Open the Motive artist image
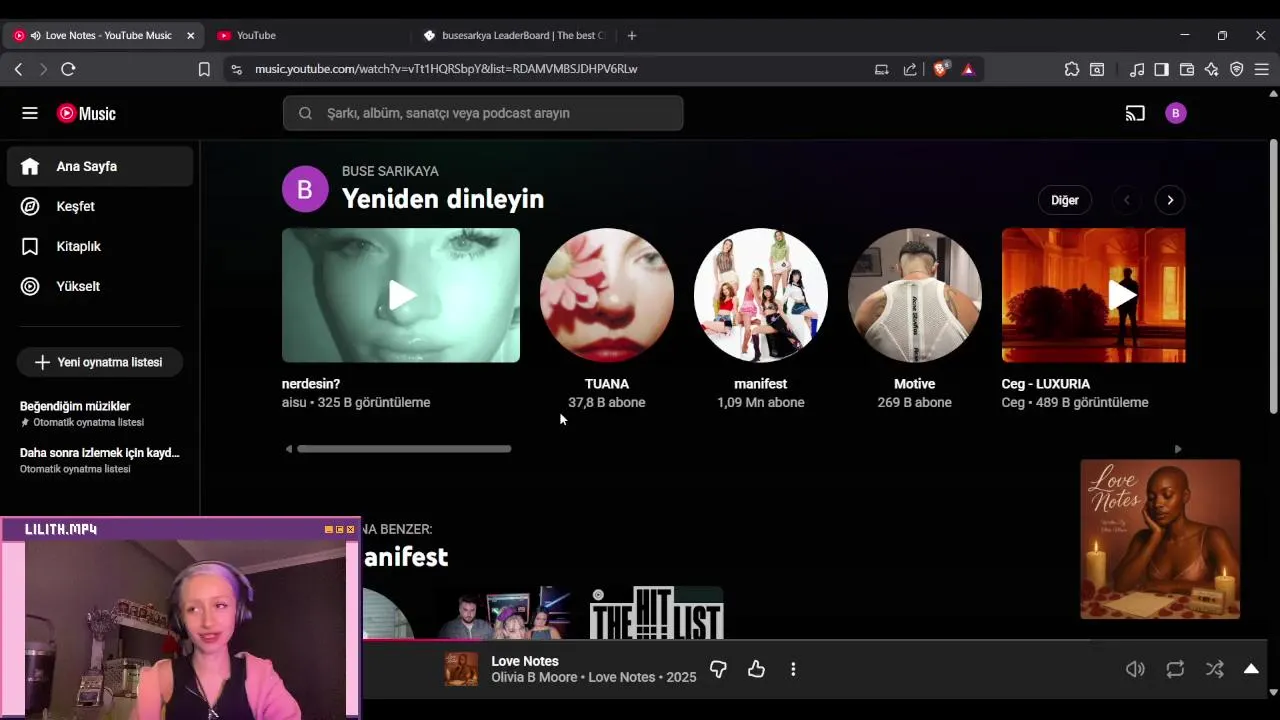 pyautogui.click(x=915, y=295)
